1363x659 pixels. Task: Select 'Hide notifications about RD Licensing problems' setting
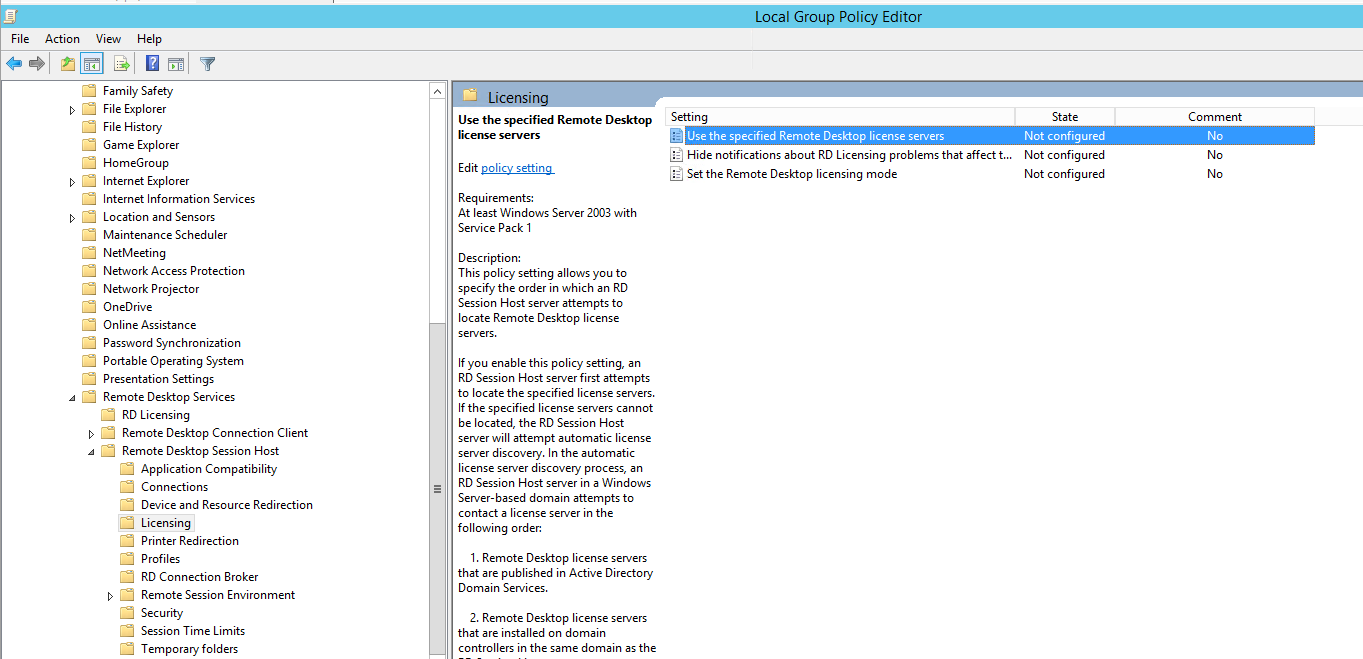(849, 155)
